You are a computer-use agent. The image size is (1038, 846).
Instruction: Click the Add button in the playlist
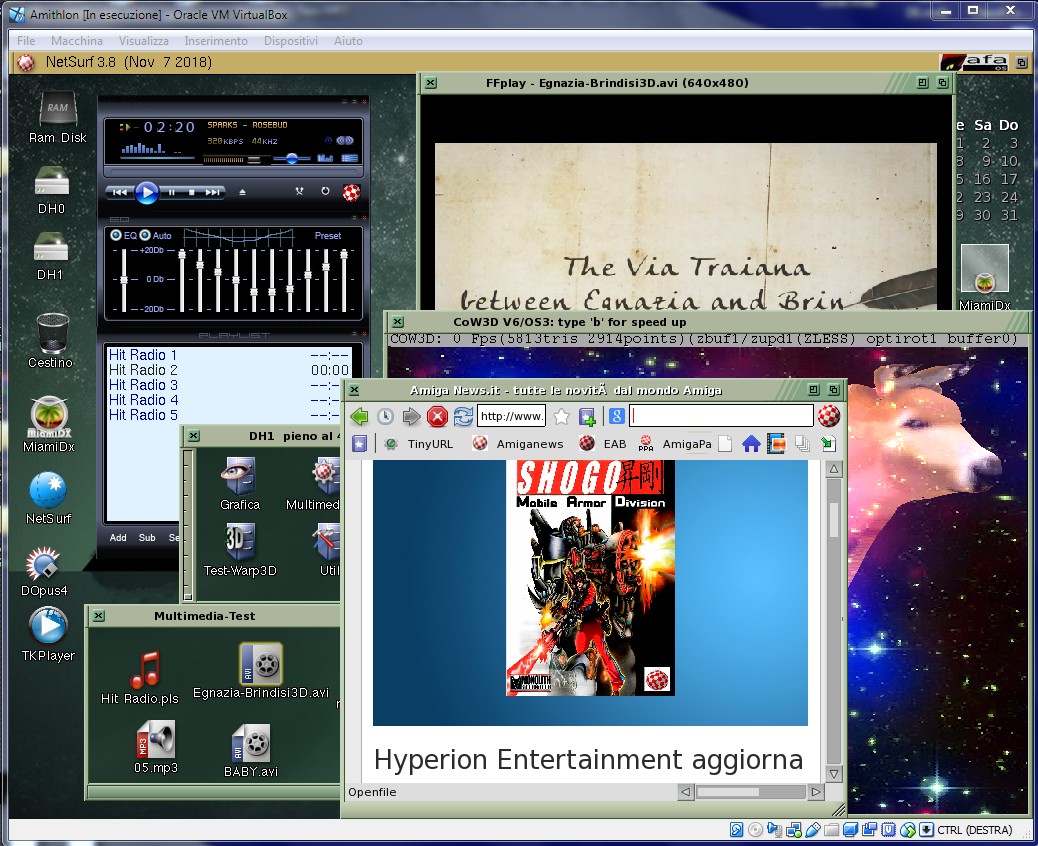(x=118, y=538)
